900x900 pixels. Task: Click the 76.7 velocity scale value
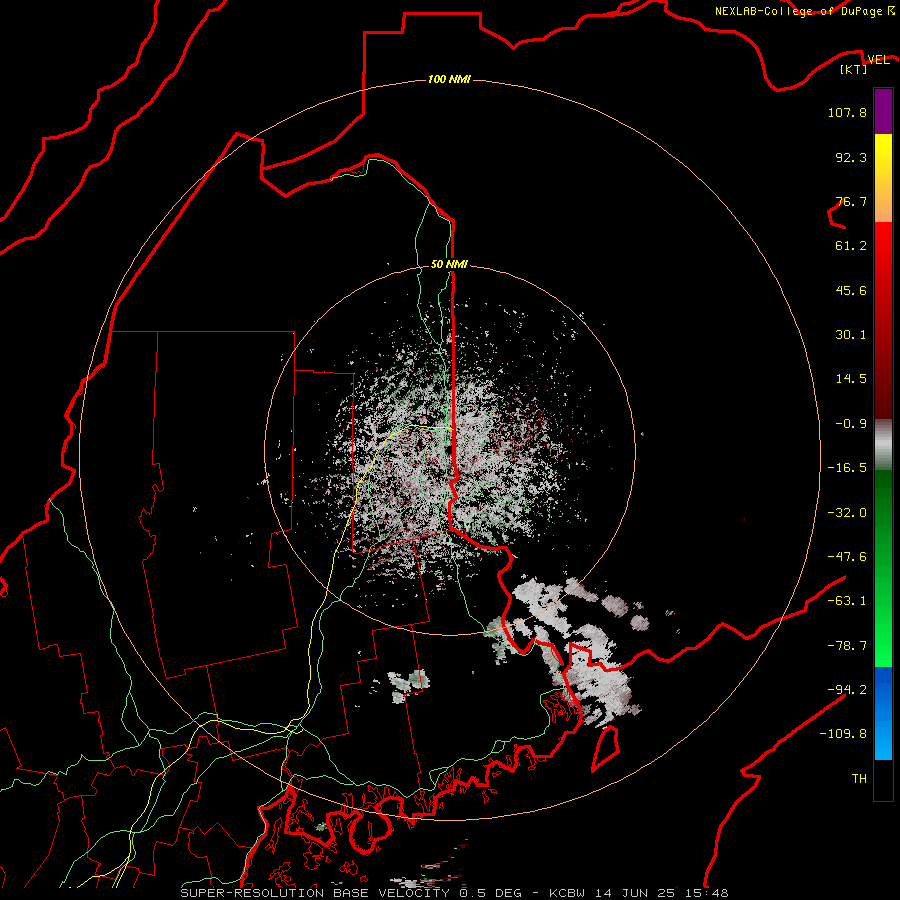click(851, 201)
